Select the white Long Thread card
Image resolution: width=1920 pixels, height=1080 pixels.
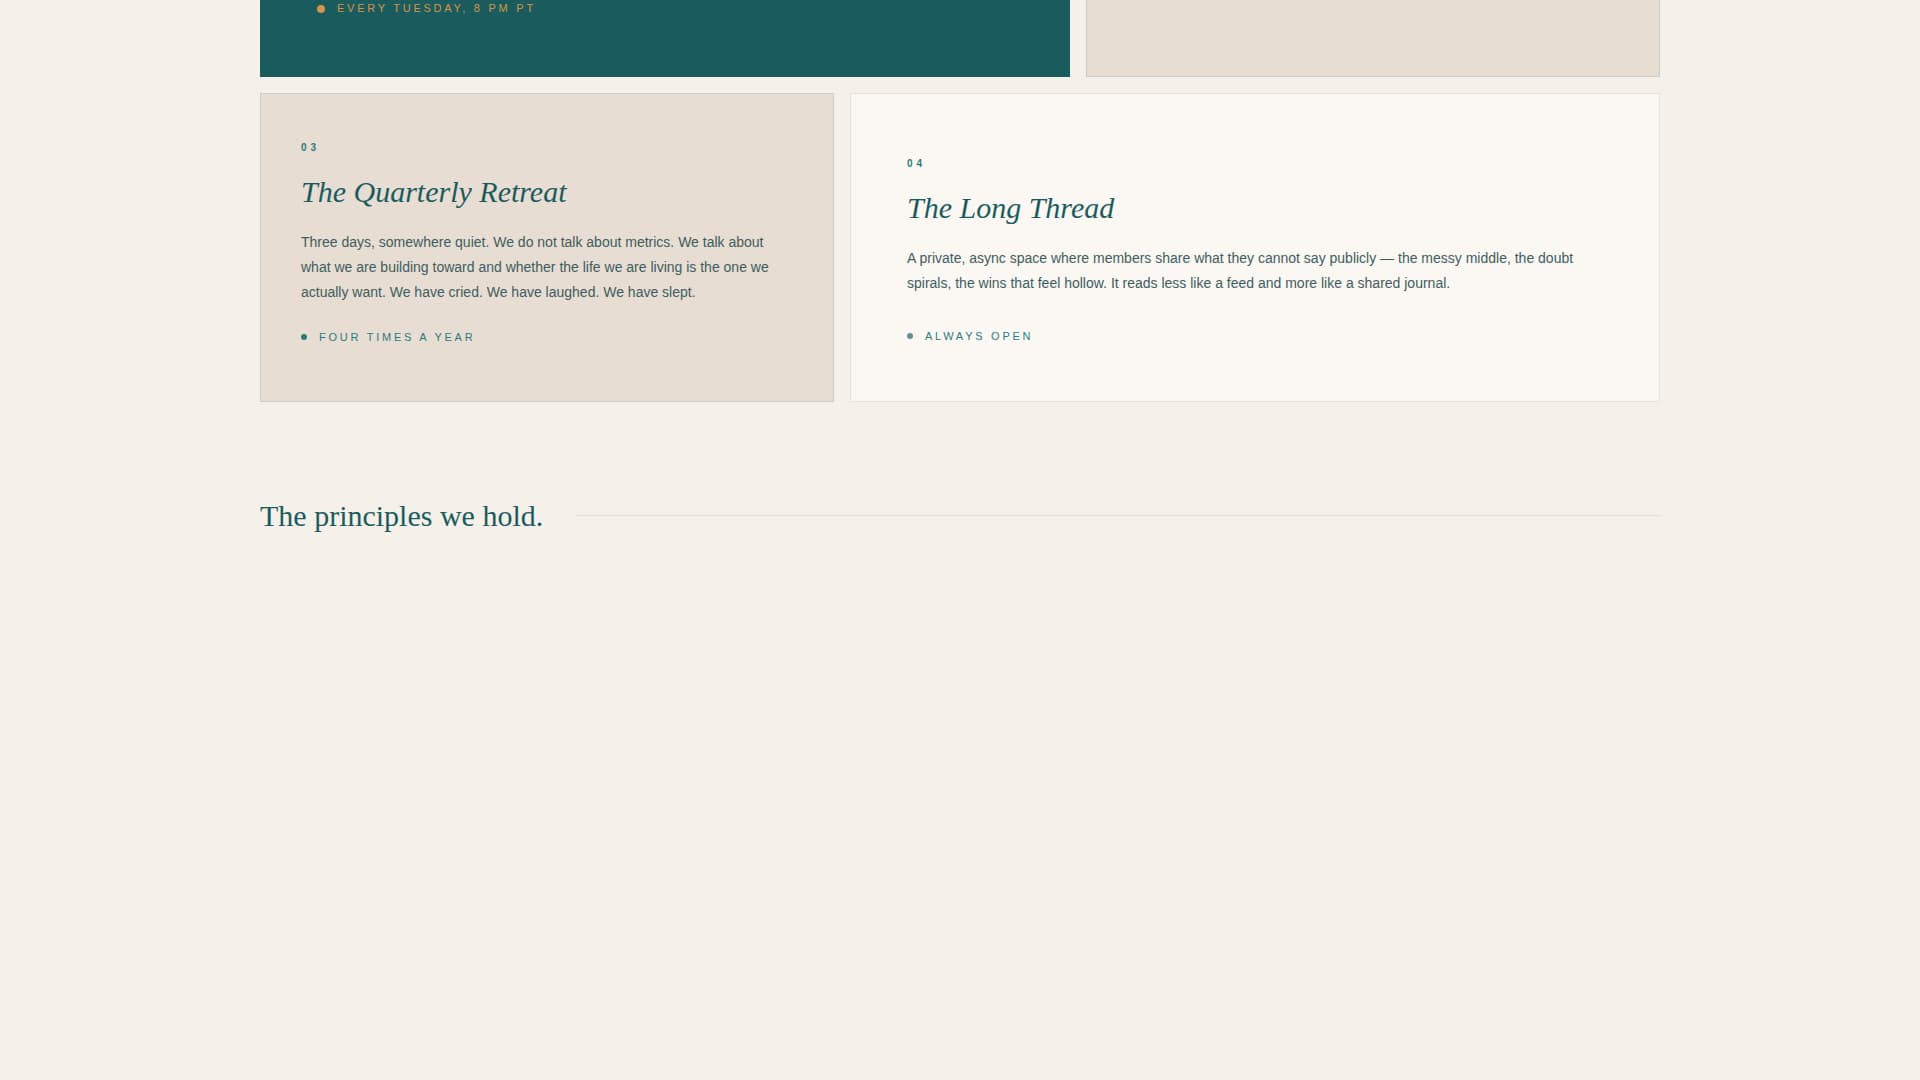(x=1254, y=247)
